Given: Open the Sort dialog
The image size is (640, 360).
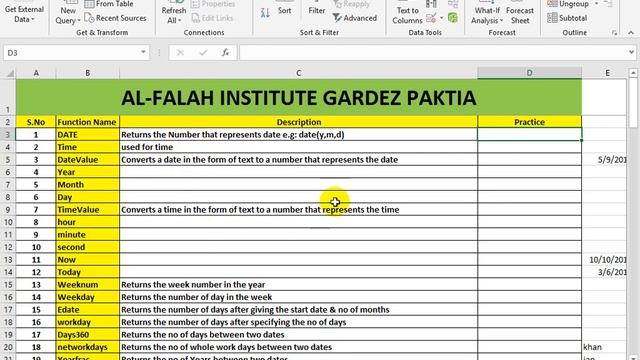Looking at the screenshot, I should point(284,9).
